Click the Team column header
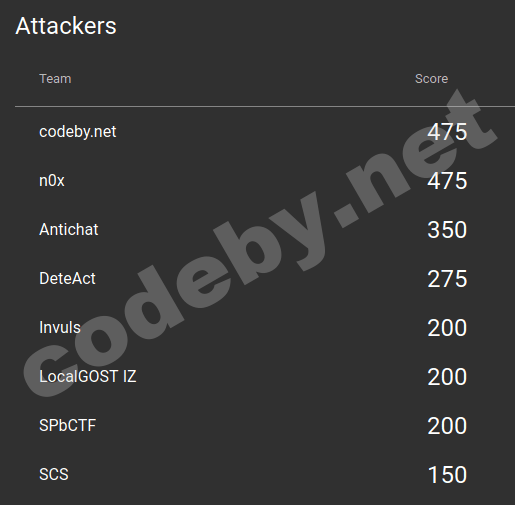The image size is (515, 505). 55,79
